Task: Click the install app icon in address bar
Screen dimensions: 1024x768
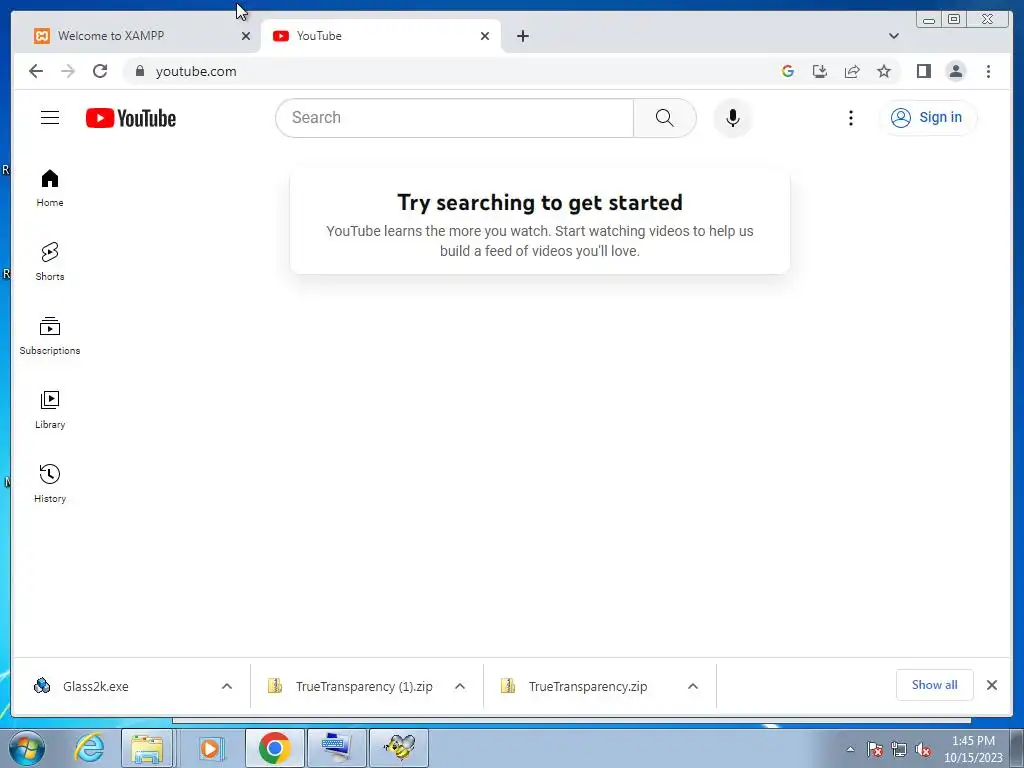Action: (x=820, y=71)
